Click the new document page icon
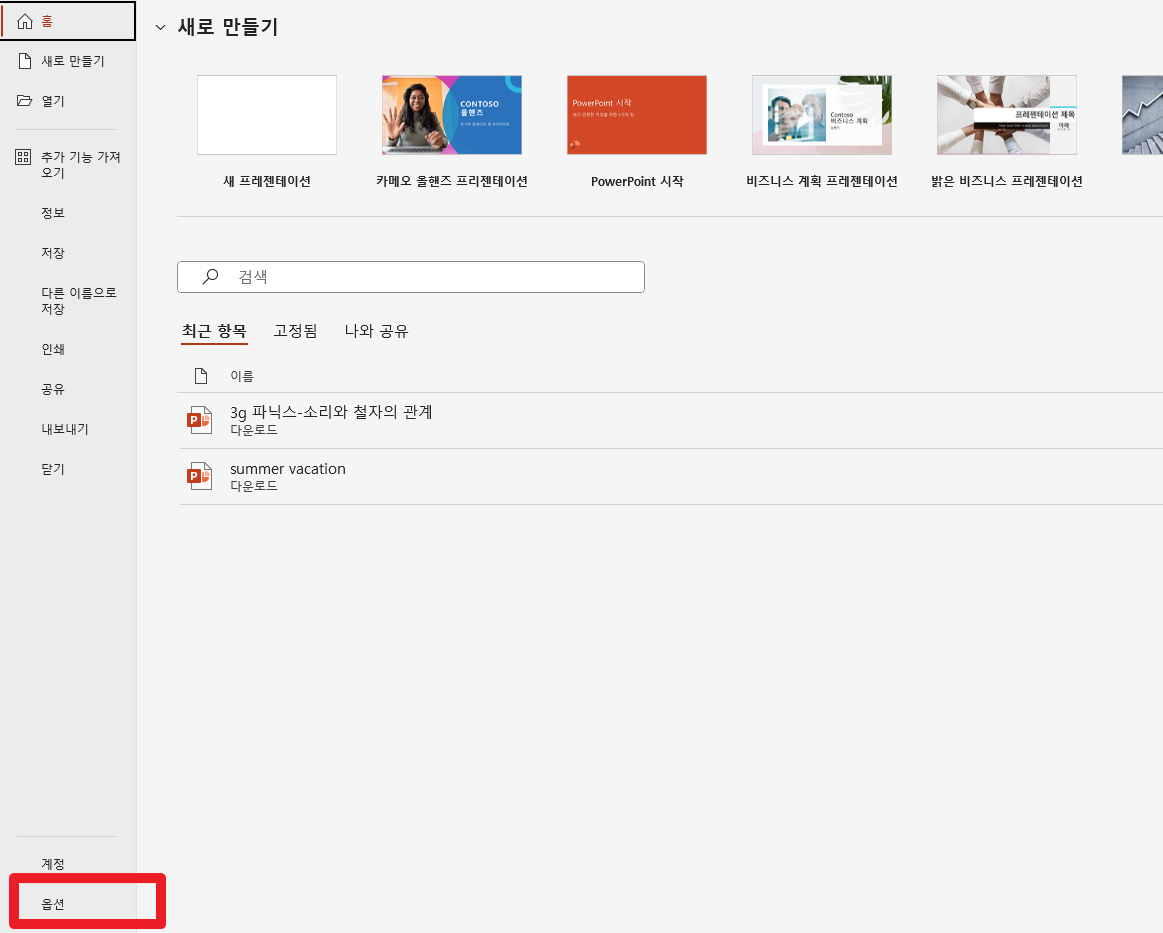Image resolution: width=1163 pixels, height=933 pixels. click(24, 61)
